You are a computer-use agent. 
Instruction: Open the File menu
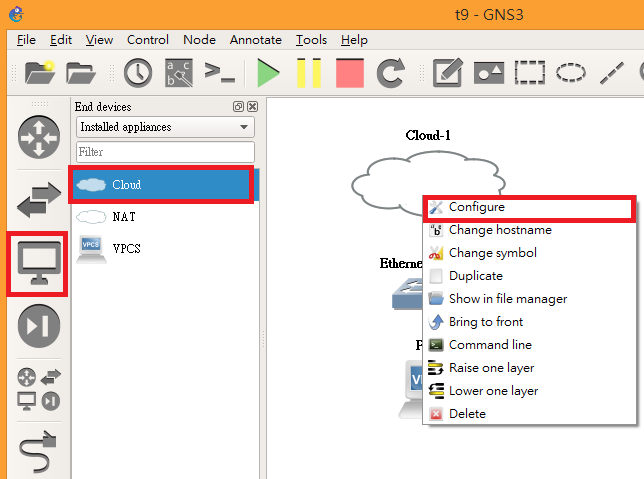[26, 40]
